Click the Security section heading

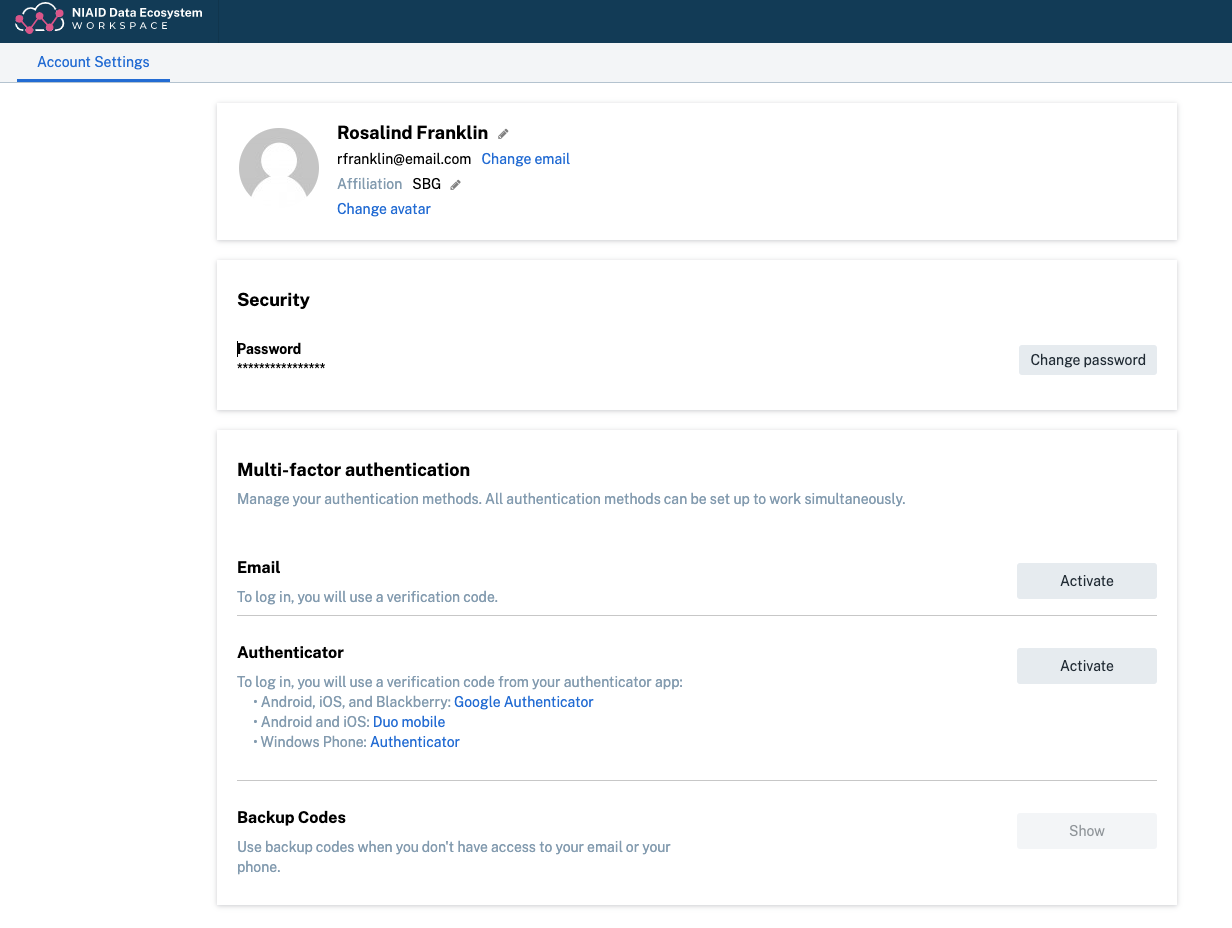tap(273, 299)
